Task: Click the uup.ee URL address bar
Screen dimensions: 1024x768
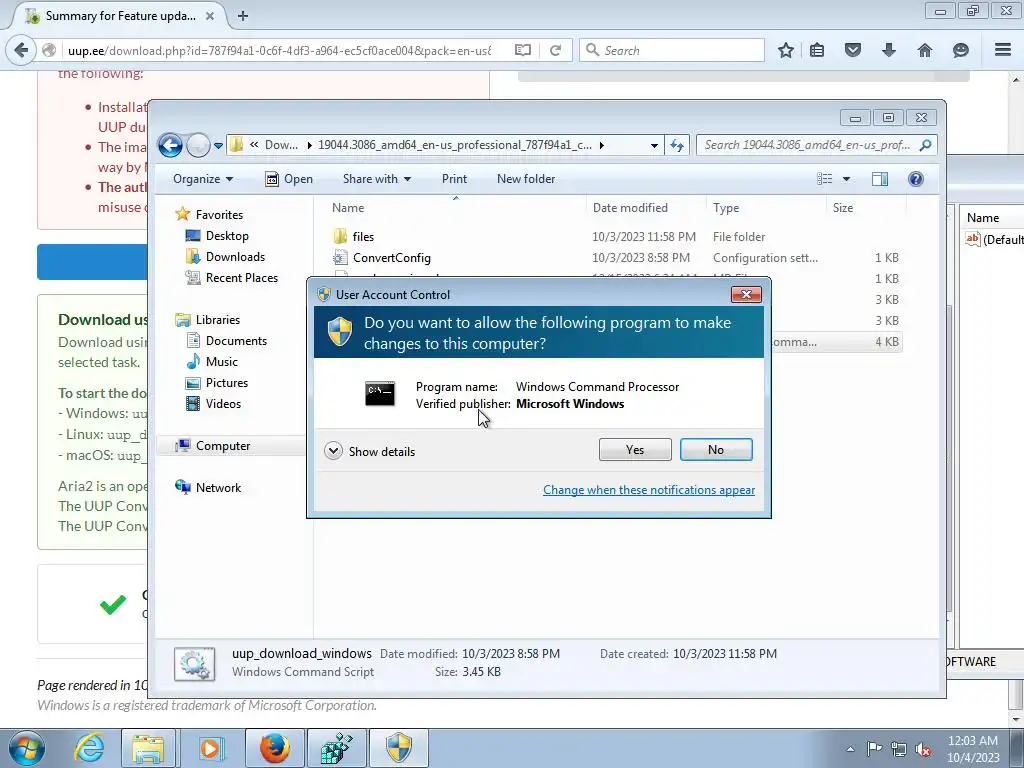Action: point(281,50)
